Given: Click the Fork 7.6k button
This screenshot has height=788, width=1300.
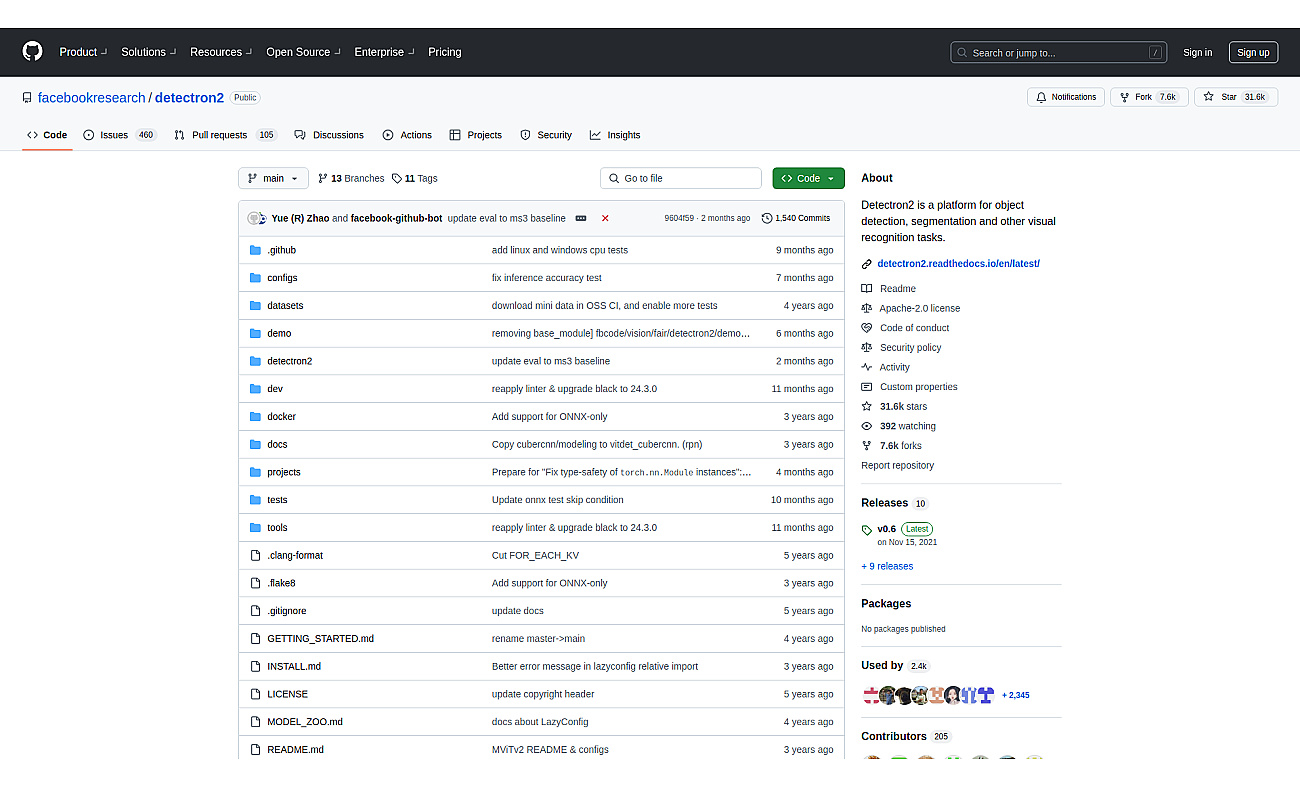Looking at the screenshot, I should [1149, 97].
